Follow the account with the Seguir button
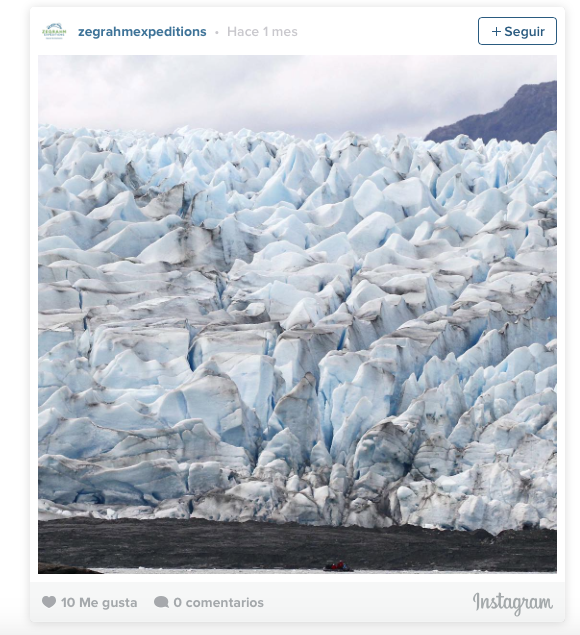Viewport: 580px width, 635px height. pos(517,31)
